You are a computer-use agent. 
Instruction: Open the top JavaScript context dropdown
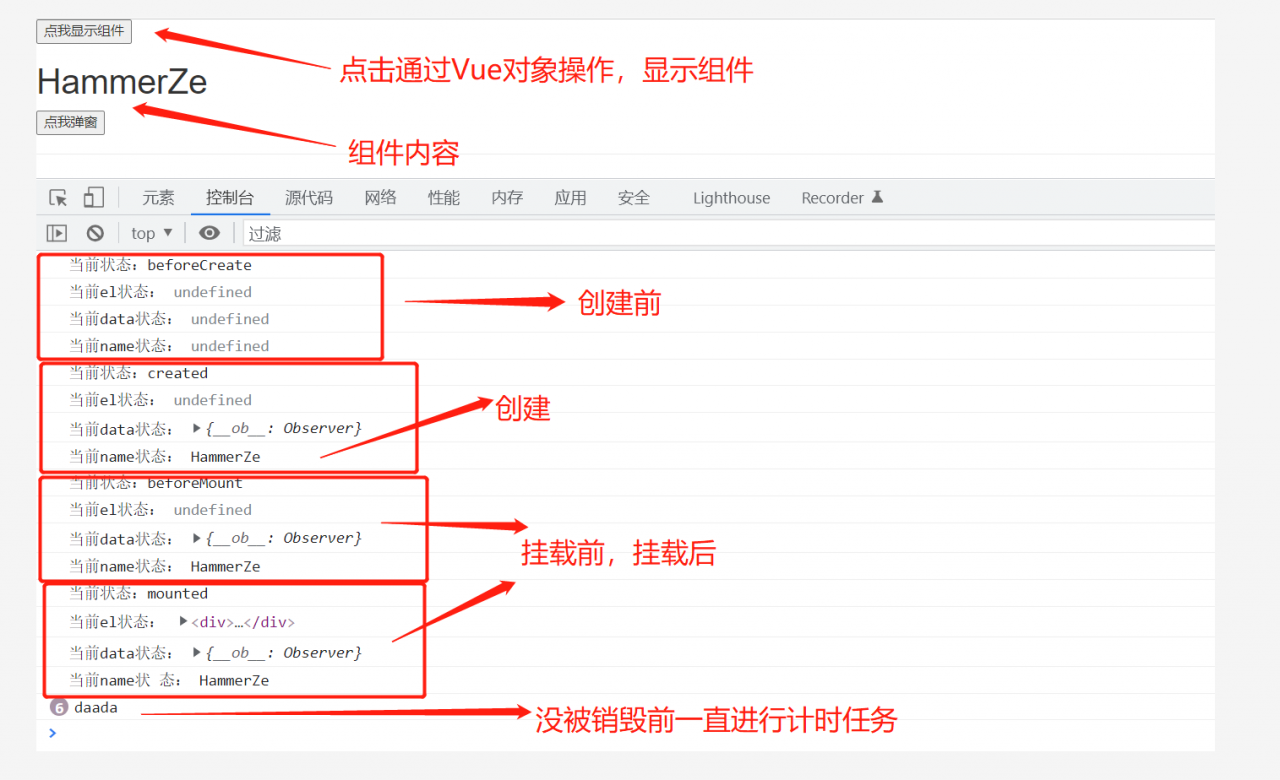[151, 233]
